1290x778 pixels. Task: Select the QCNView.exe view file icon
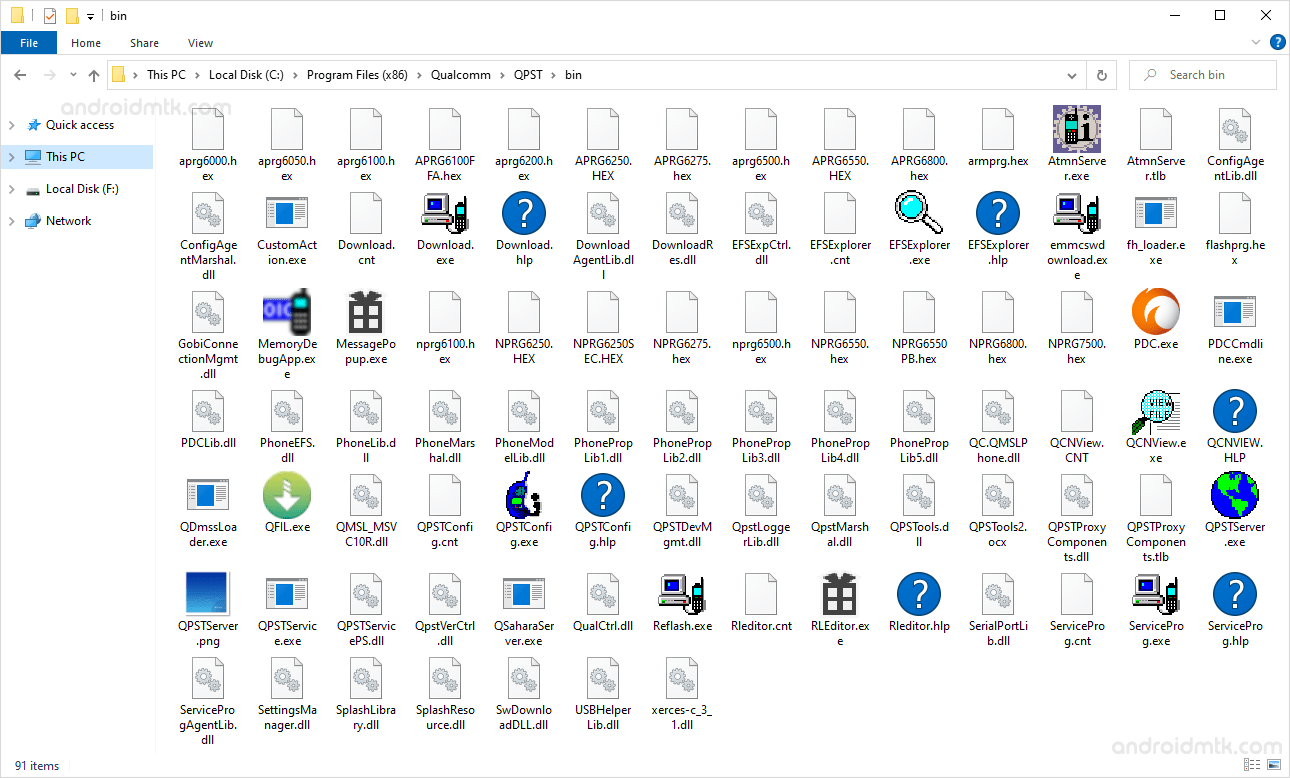(1156, 412)
